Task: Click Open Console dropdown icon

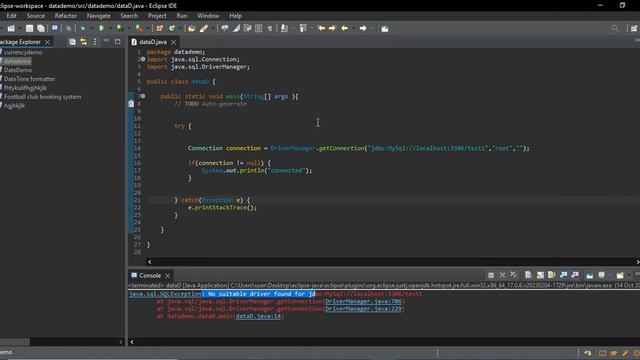Action: (x=620, y=275)
